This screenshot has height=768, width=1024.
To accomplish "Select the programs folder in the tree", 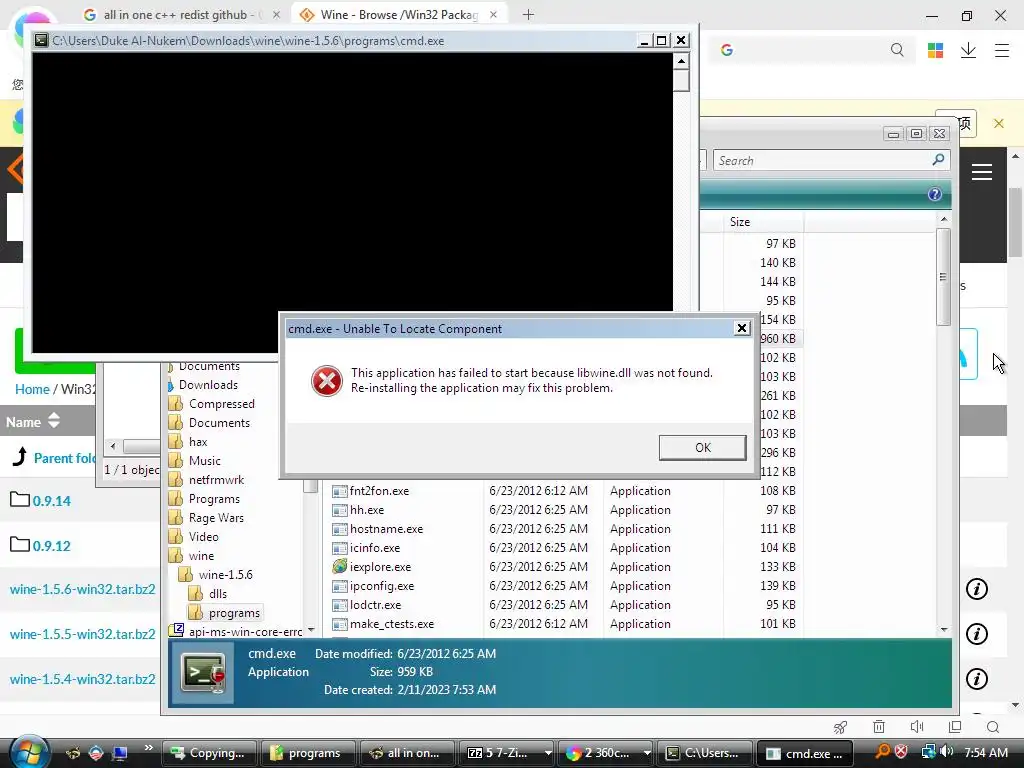I will tap(234, 613).
